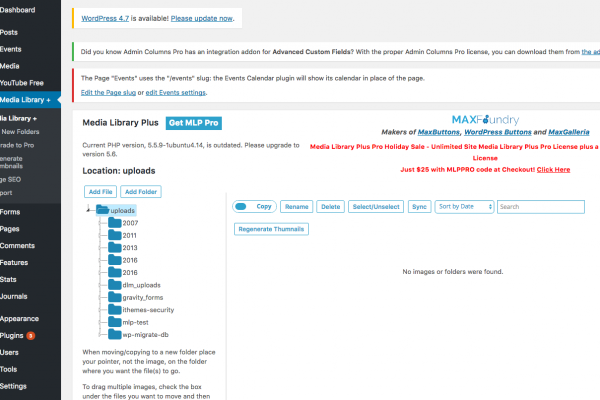Click the ithemes-security folder icon
Screen dimensions: 600x400
pyautogui.click(x=115, y=310)
